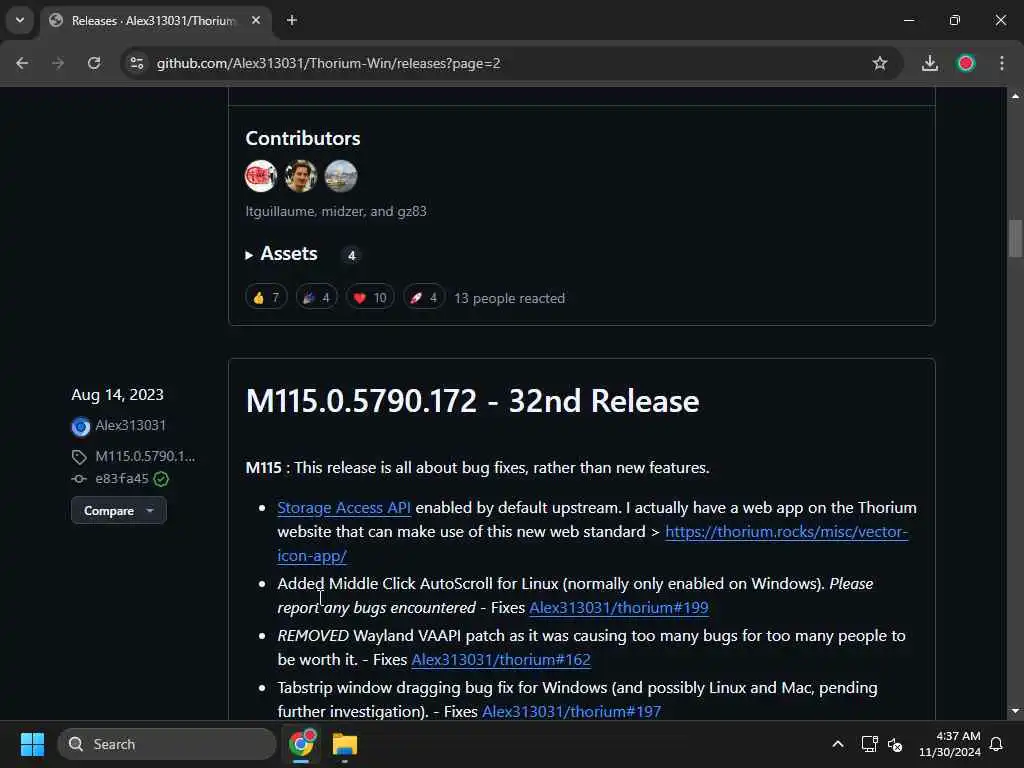The height and width of the screenshot is (768, 1024).
Task: Open the Windows Start menu
Action: coord(32,744)
